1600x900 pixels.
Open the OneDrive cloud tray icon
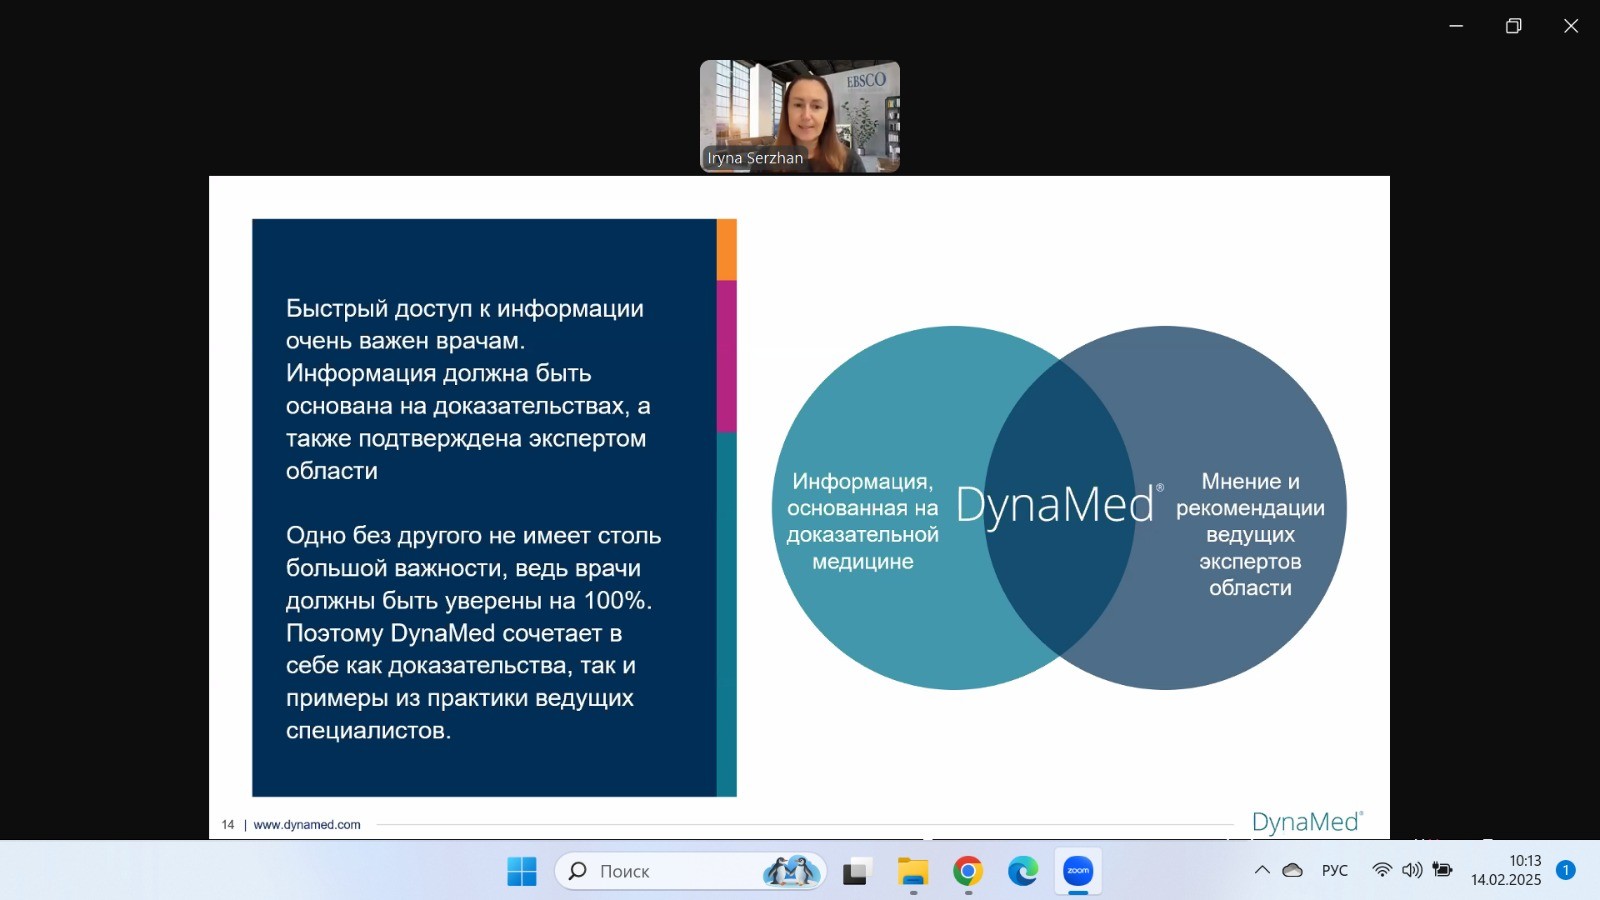click(x=1293, y=870)
